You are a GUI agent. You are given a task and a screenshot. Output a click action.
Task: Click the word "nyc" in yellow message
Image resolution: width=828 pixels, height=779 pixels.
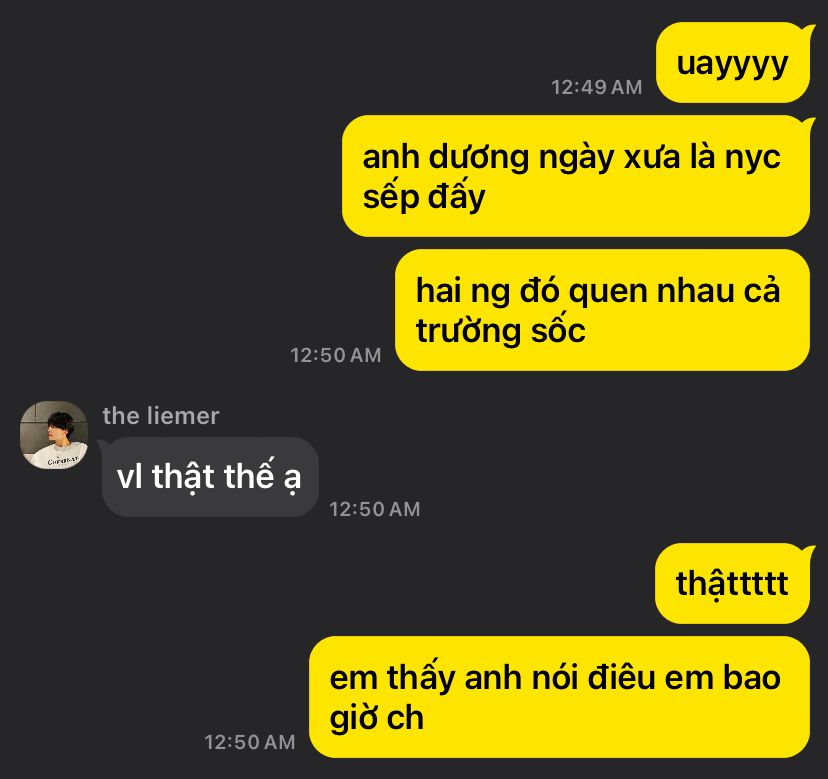point(752,158)
